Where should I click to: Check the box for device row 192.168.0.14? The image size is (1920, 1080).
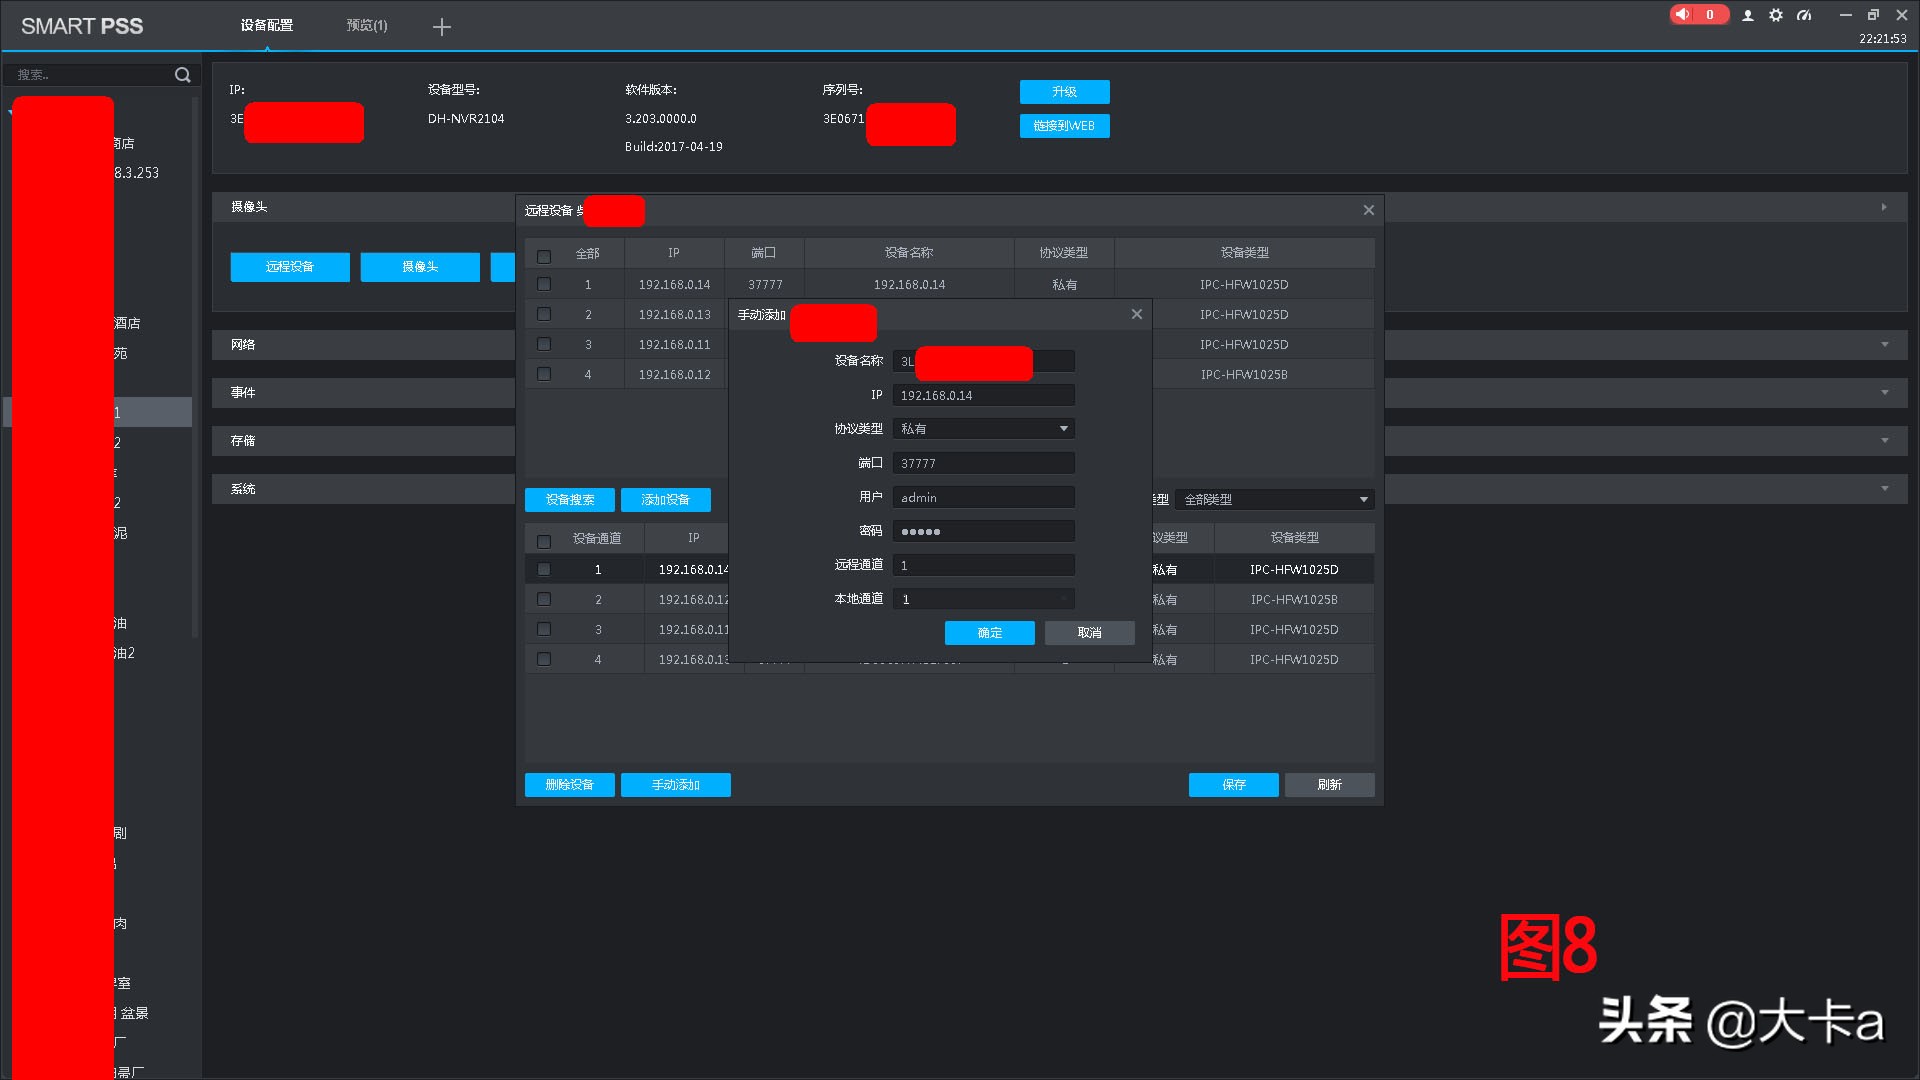click(x=544, y=284)
